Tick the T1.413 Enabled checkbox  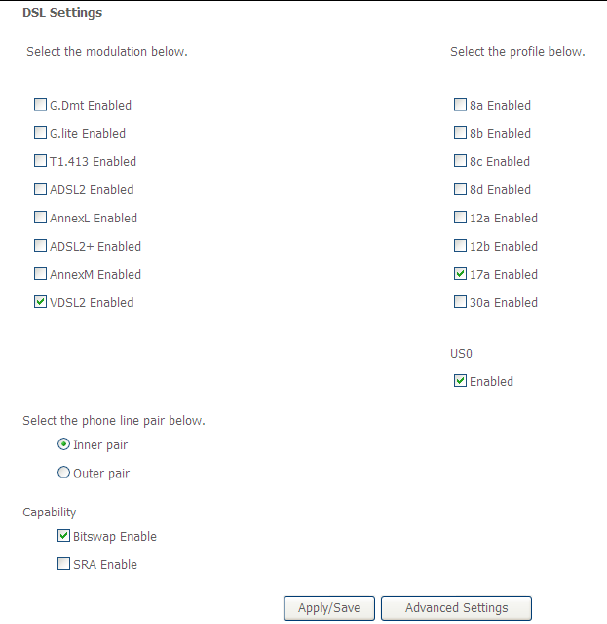pos(40,161)
